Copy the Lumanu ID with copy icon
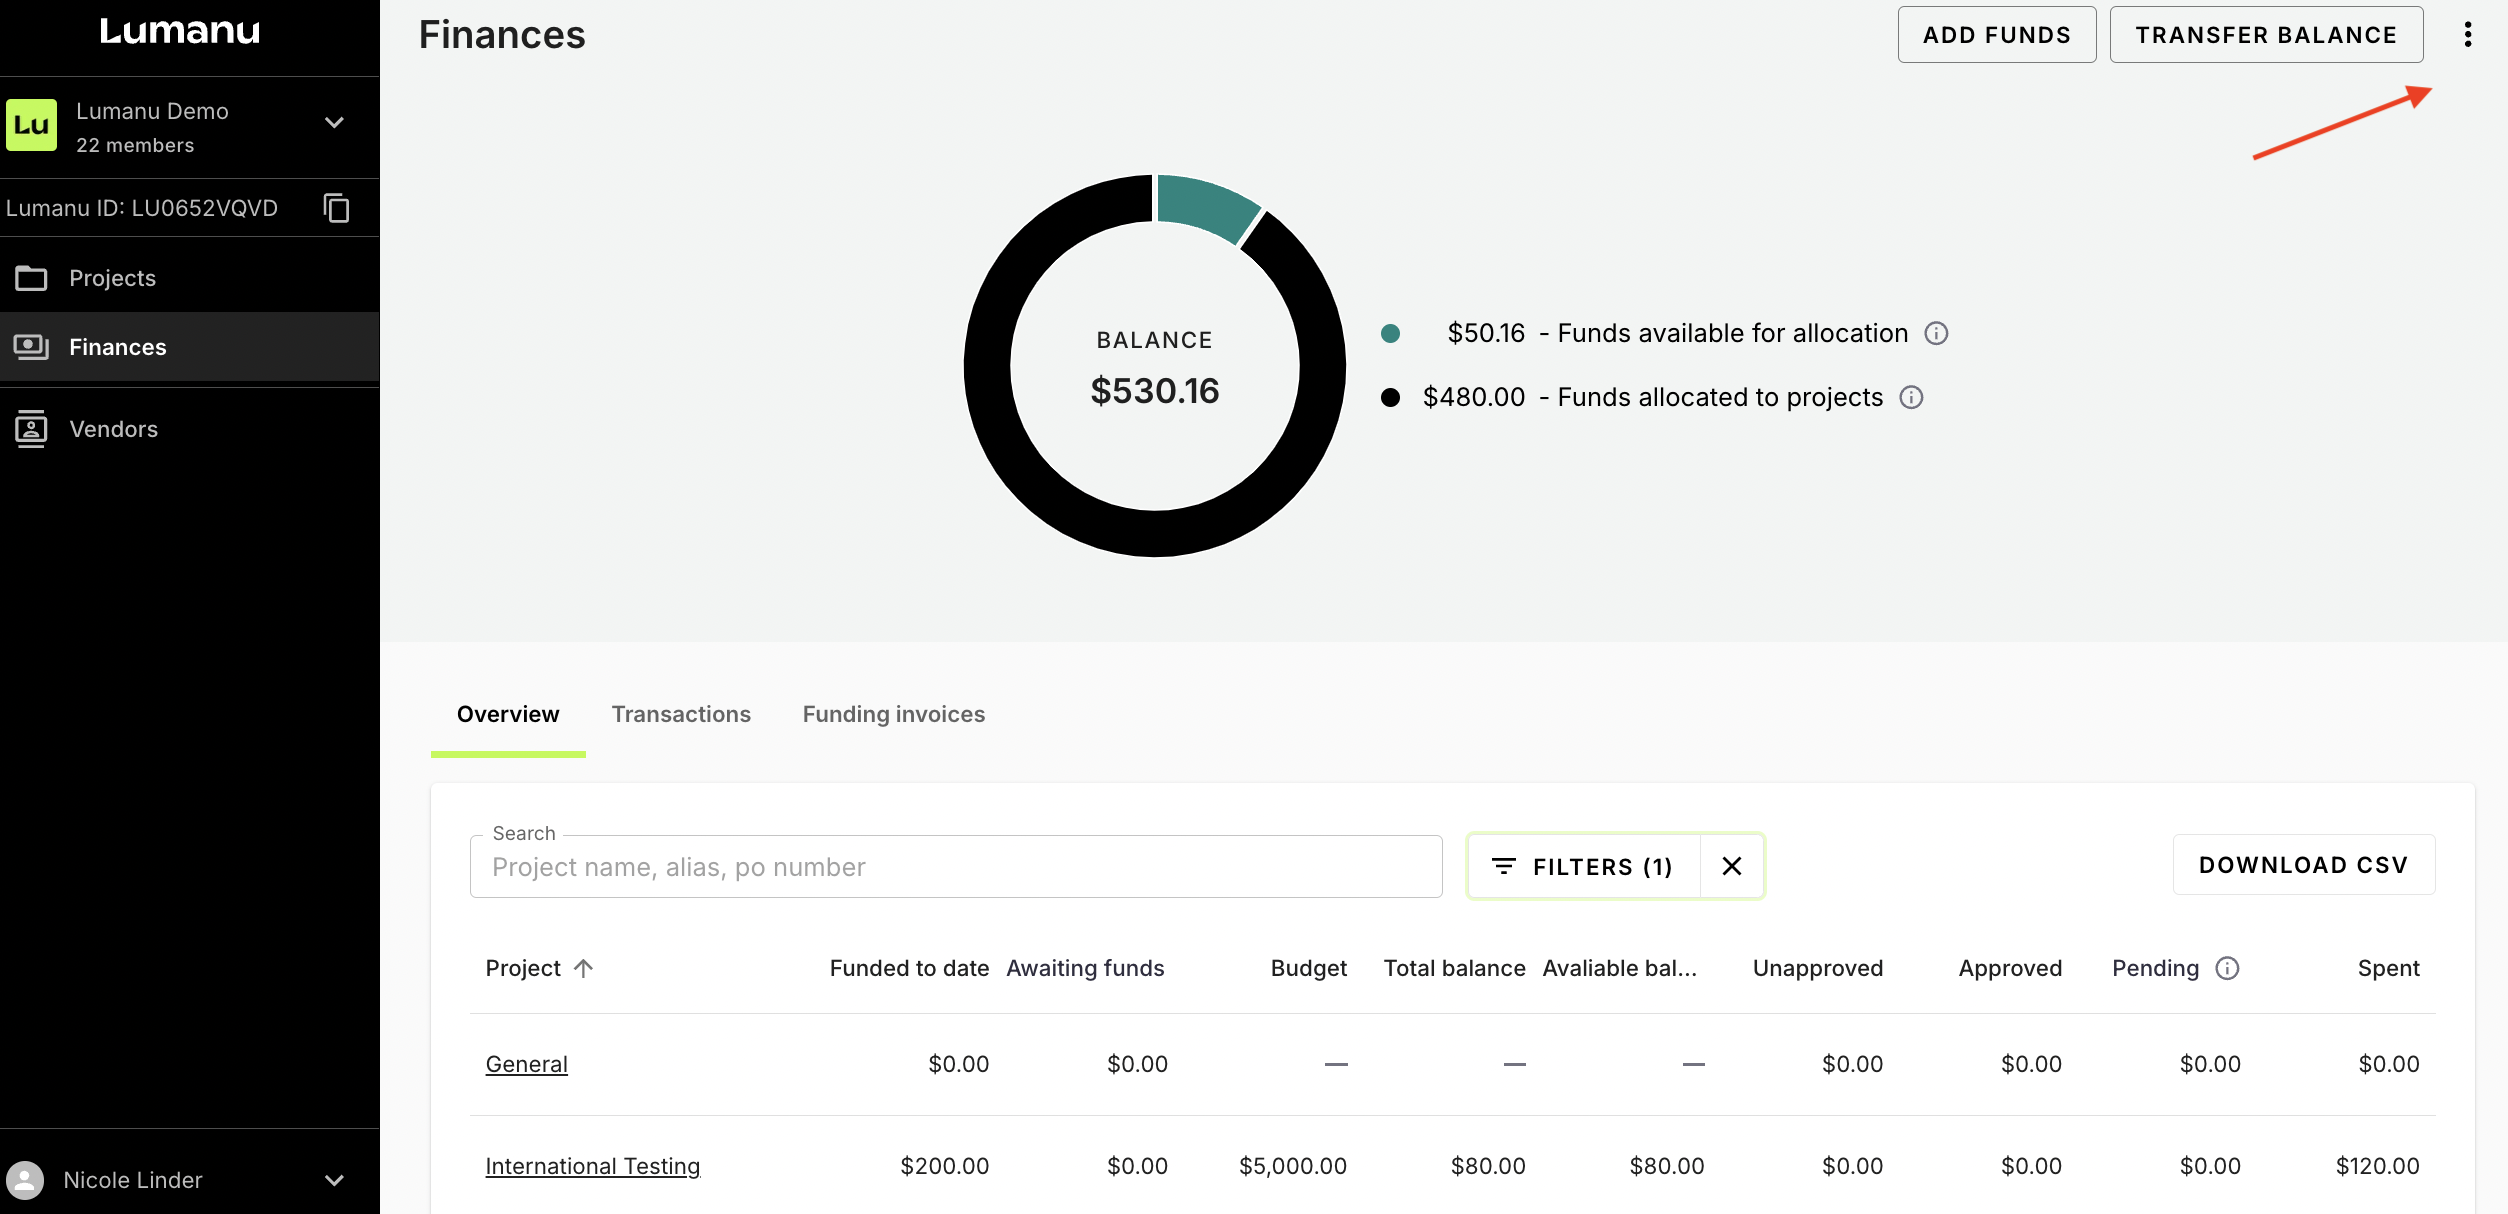The image size is (2508, 1214). [337, 208]
